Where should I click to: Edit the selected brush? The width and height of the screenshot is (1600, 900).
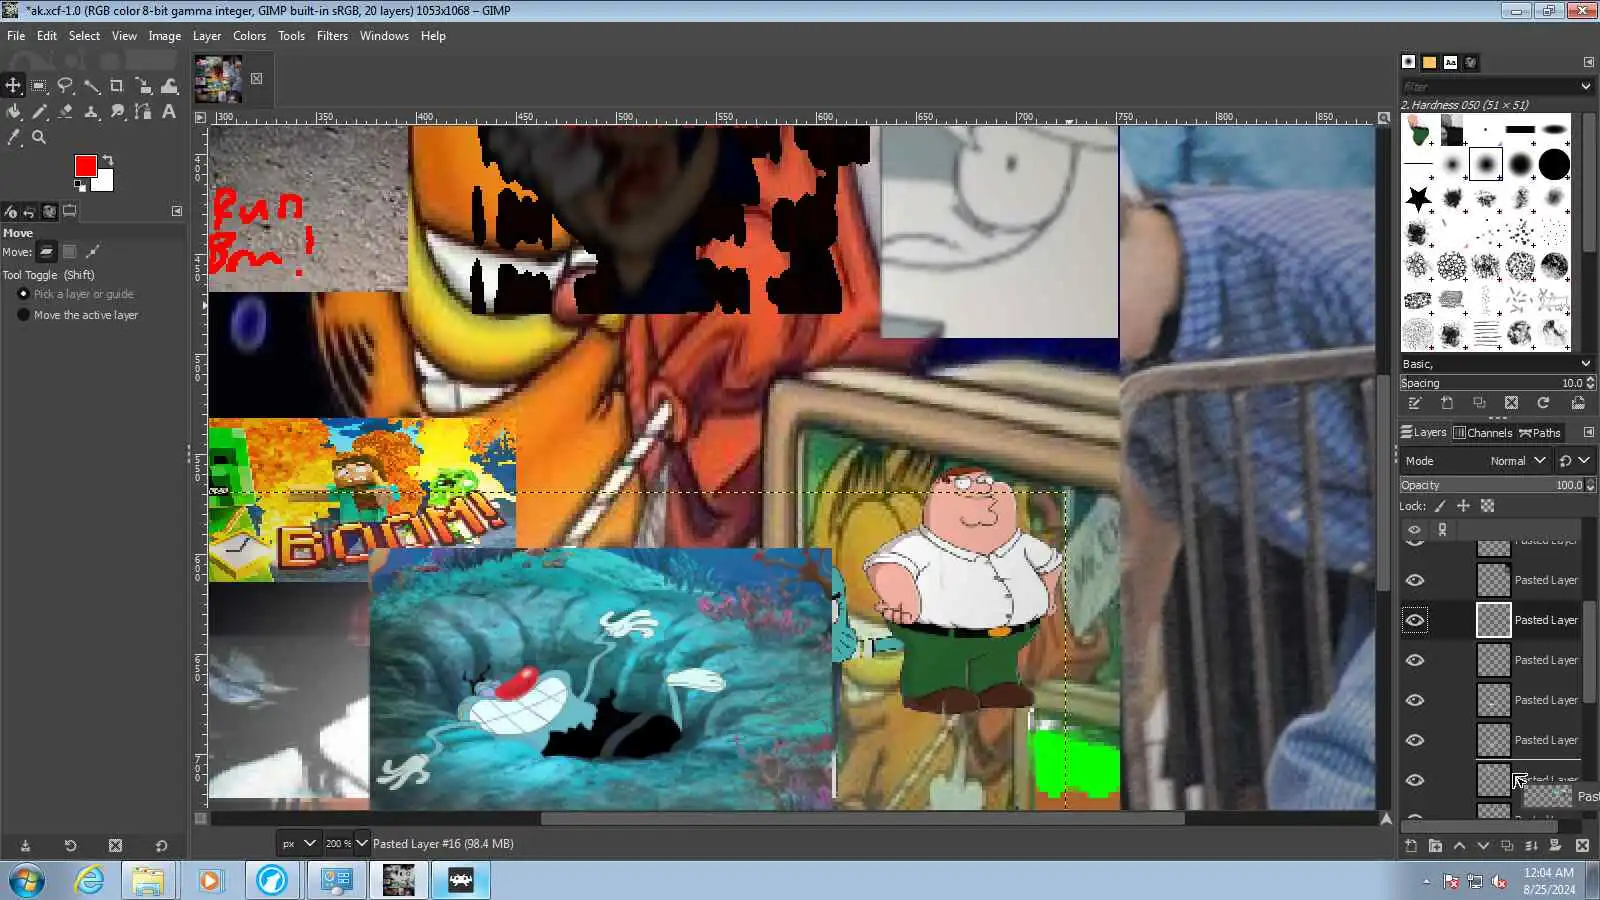[1414, 403]
